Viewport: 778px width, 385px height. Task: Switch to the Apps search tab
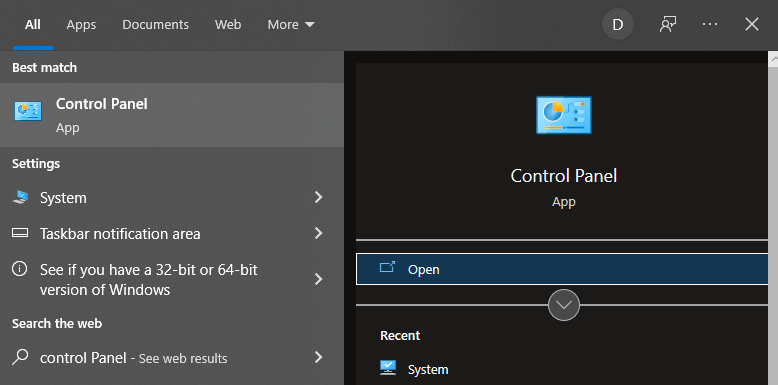(x=81, y=24)
